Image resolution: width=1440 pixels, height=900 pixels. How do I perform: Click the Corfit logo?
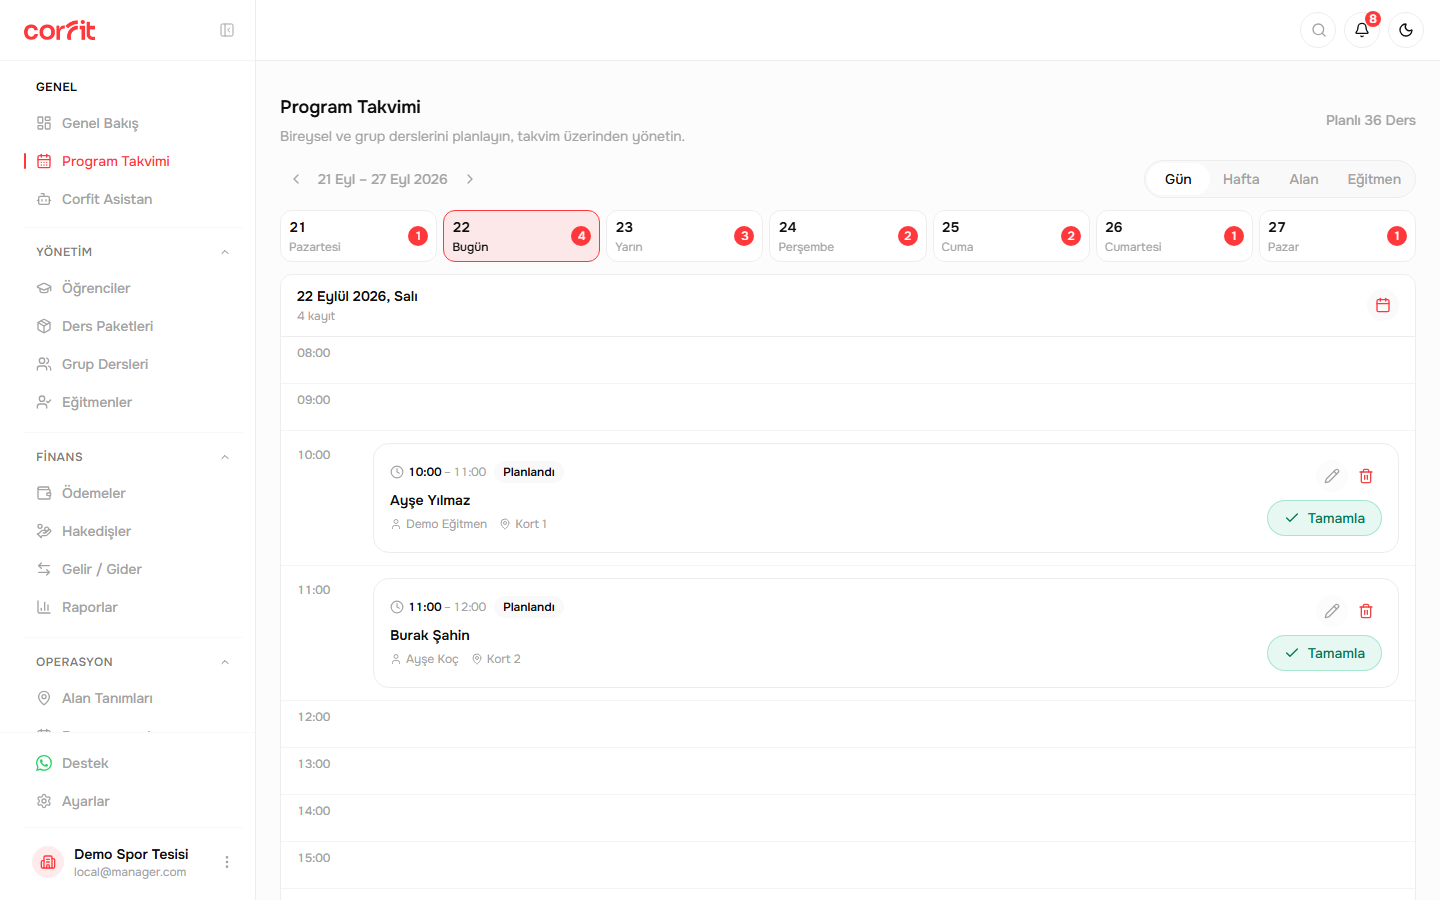(x=60, y=30)
